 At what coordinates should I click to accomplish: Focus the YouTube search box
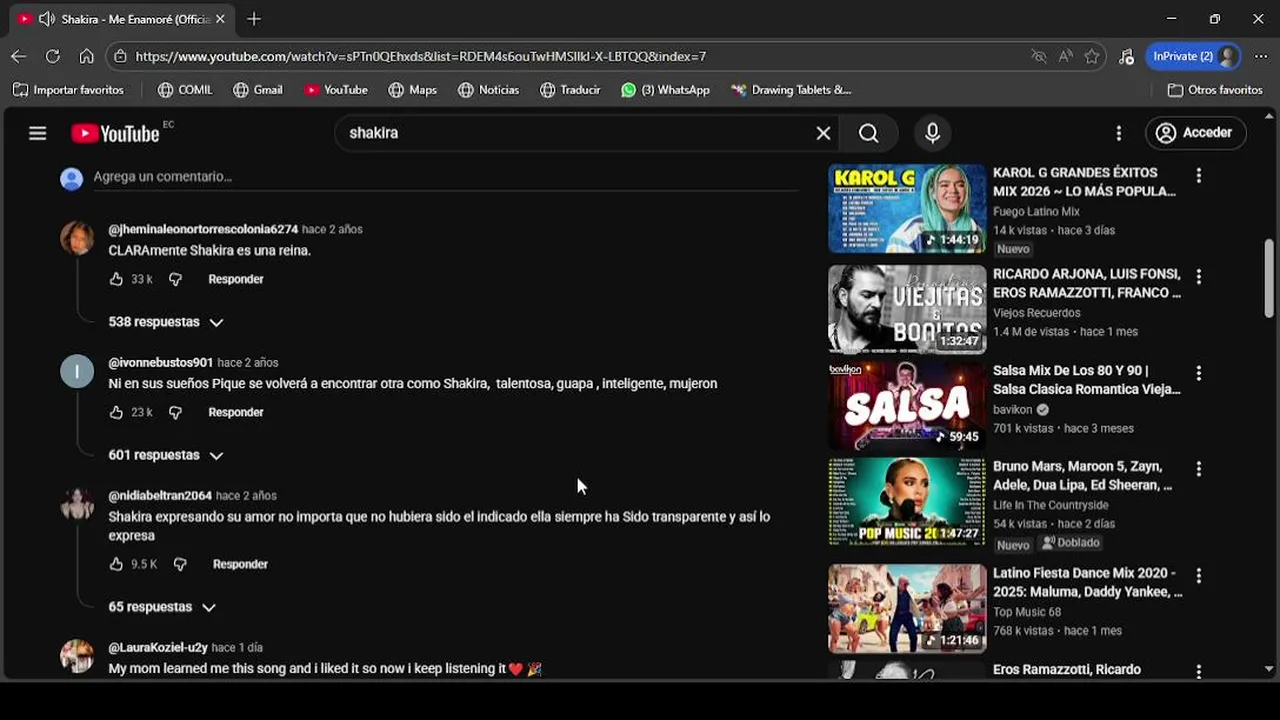[575, 133]
